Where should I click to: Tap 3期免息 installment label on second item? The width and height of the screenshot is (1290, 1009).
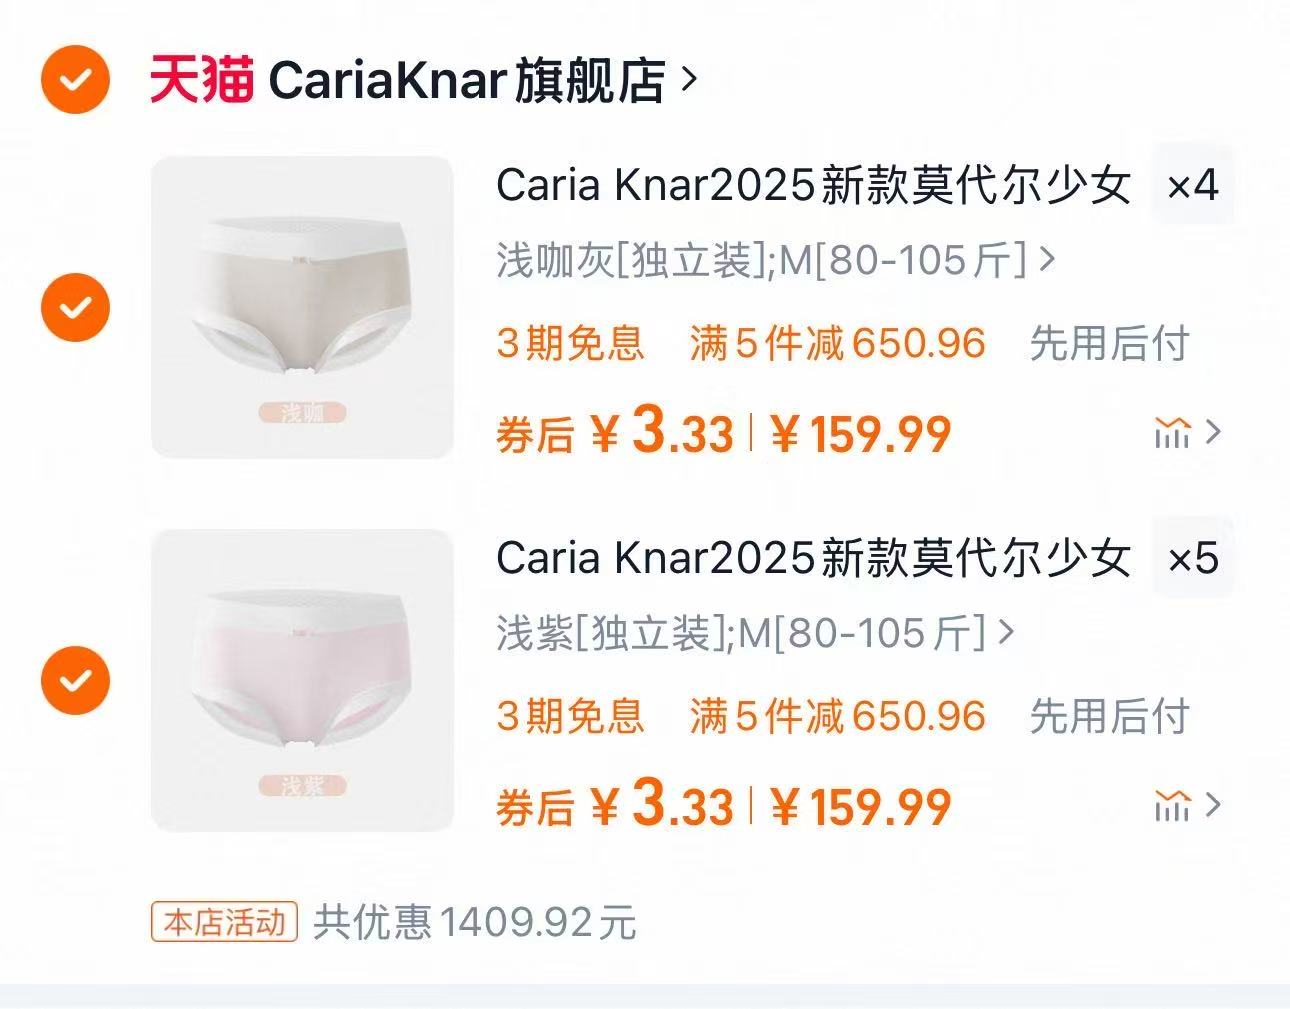[570, 716]
